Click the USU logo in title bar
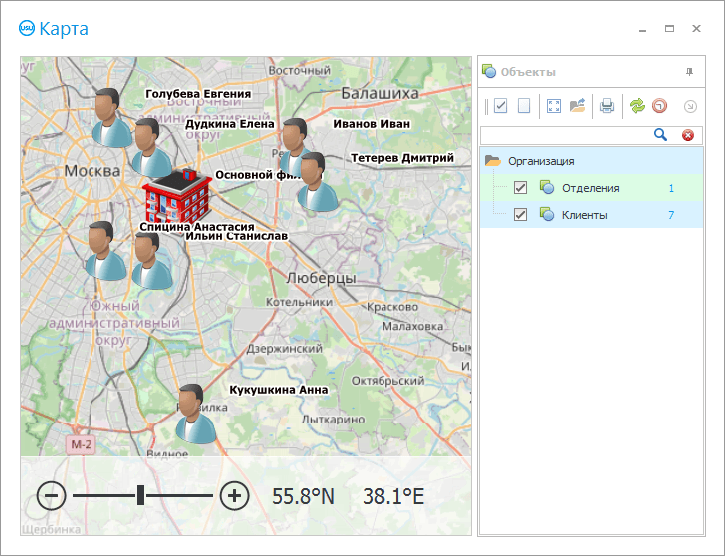The height and width of the screenshot is (556, 725). pyautogui.click(x=27, y=28)
